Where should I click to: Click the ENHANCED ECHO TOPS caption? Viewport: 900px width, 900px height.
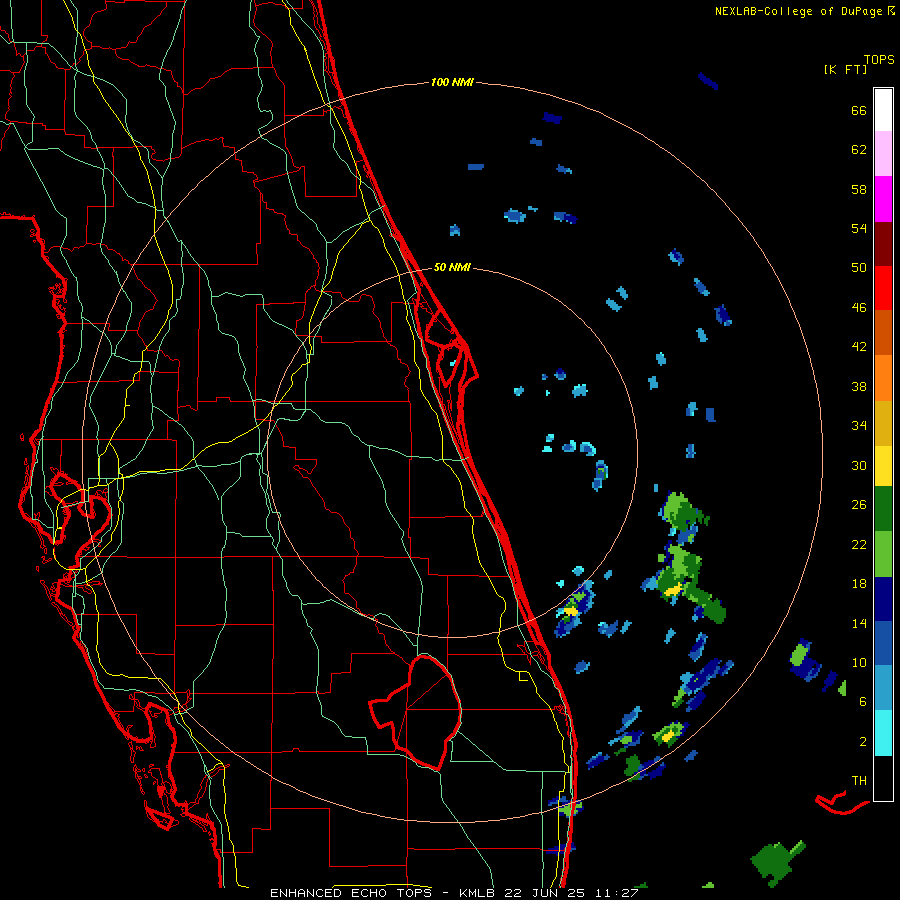[351, 893]
